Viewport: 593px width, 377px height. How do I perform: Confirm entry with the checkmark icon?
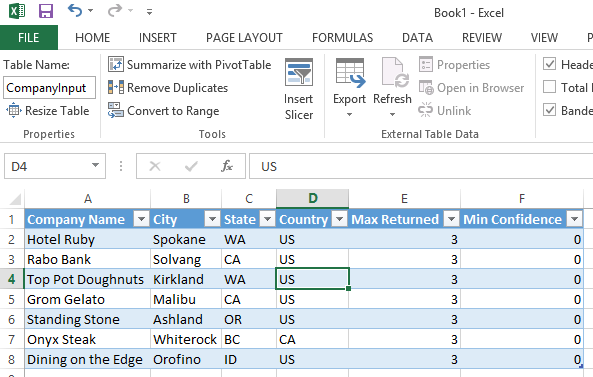[x=191, y=166]
